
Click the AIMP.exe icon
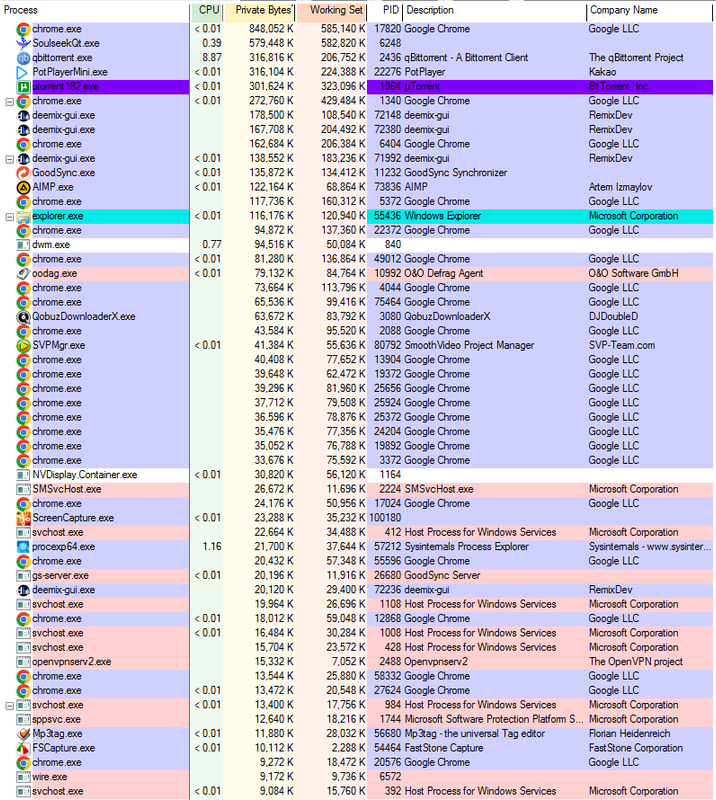pyautogui.click(x=23, y=187)
